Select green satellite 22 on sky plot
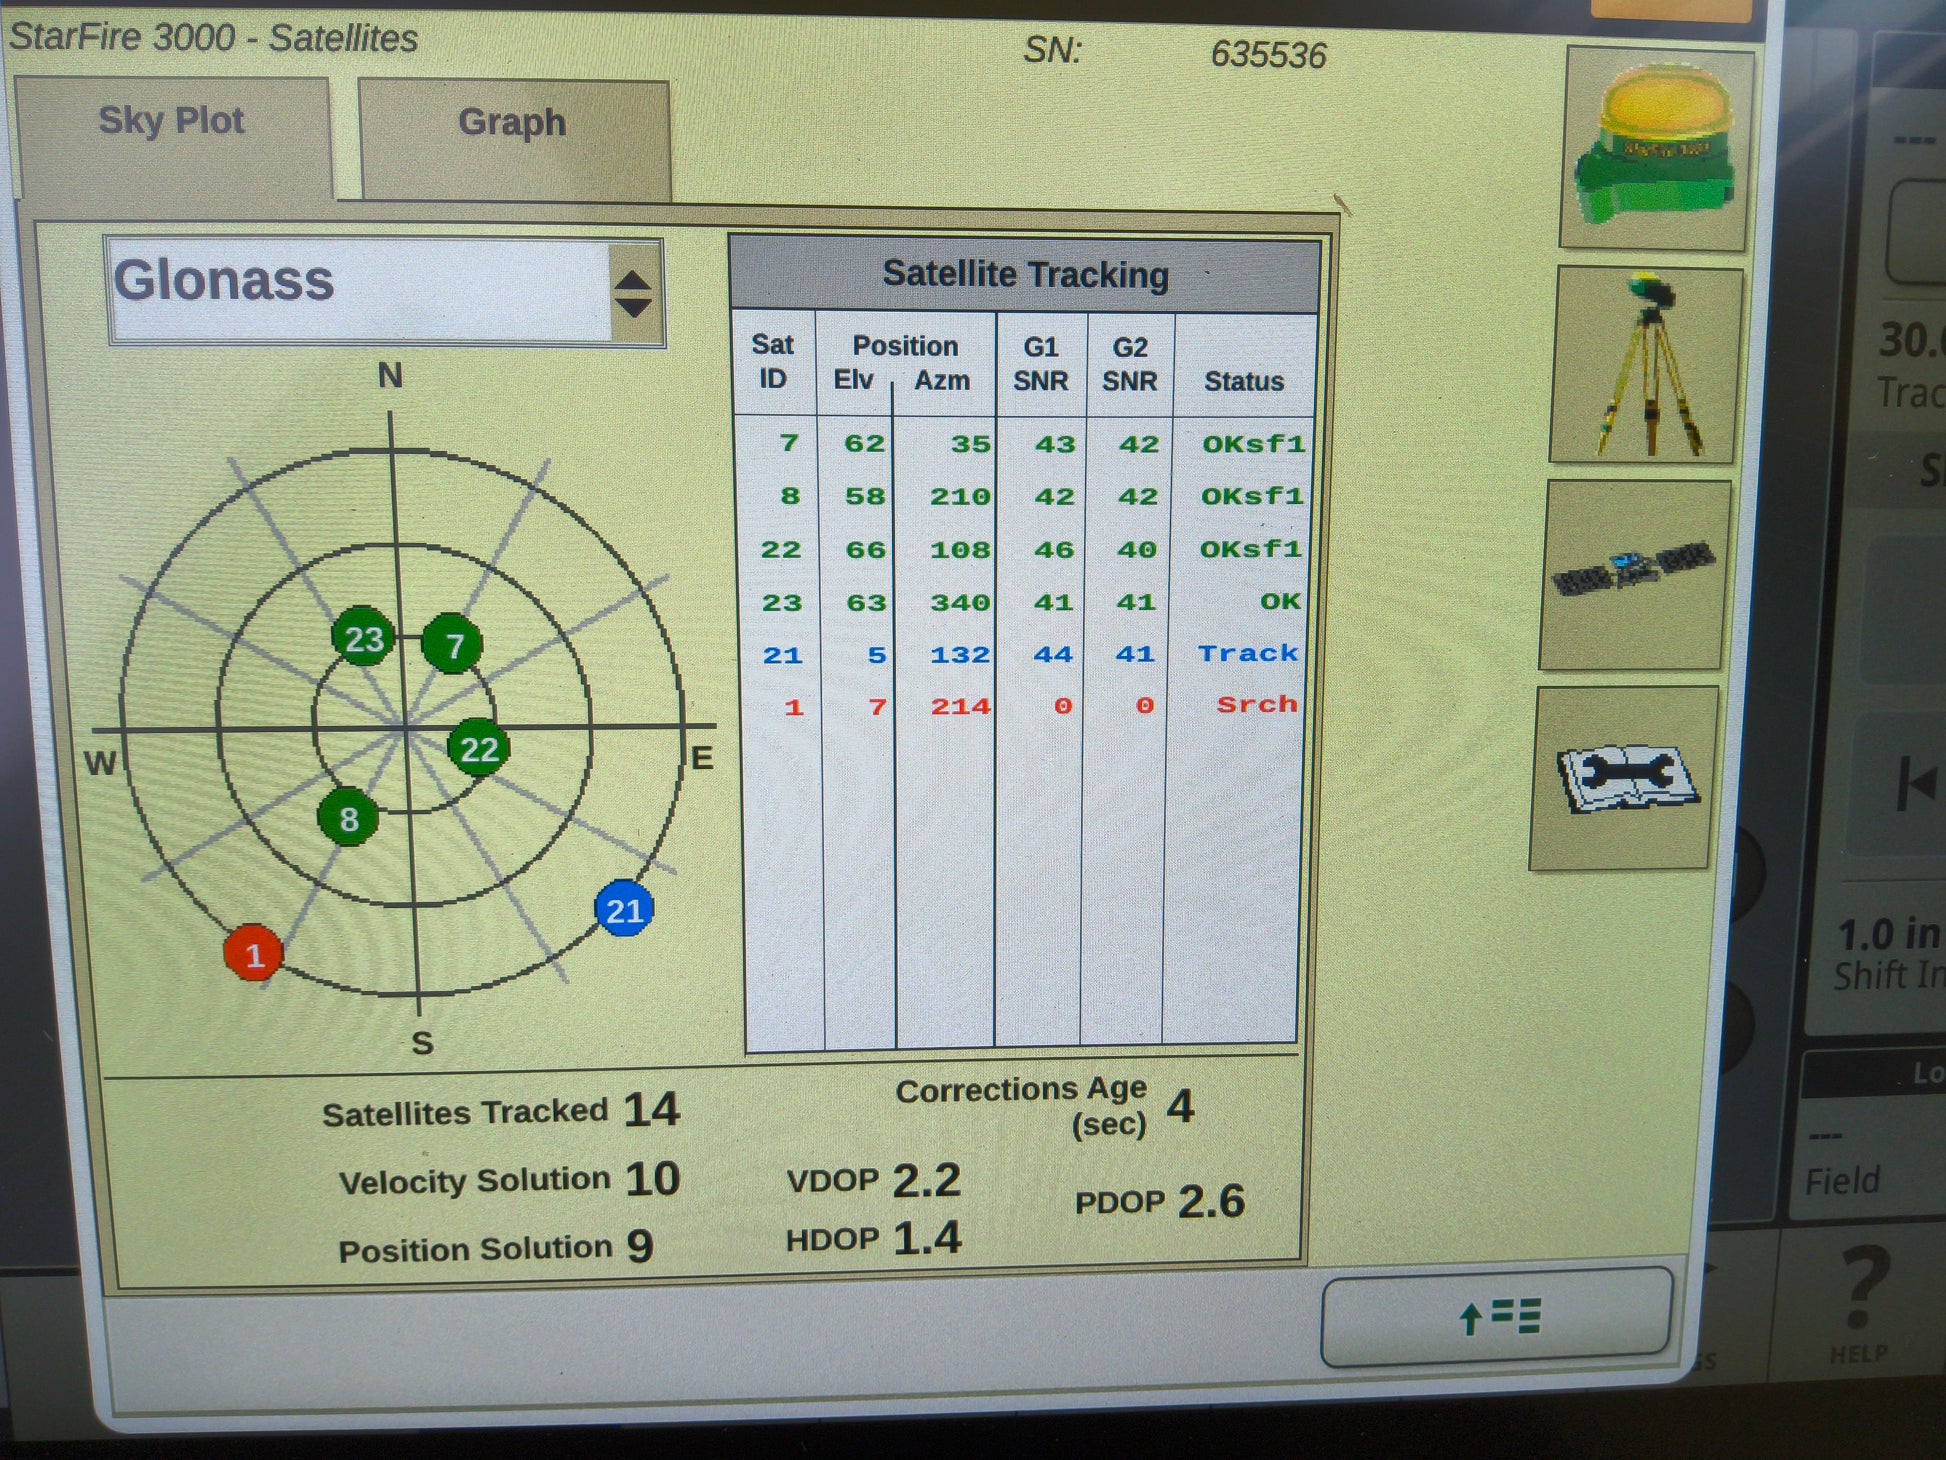This screenshot has width=1946, height=1460. [x=478, y=748]
